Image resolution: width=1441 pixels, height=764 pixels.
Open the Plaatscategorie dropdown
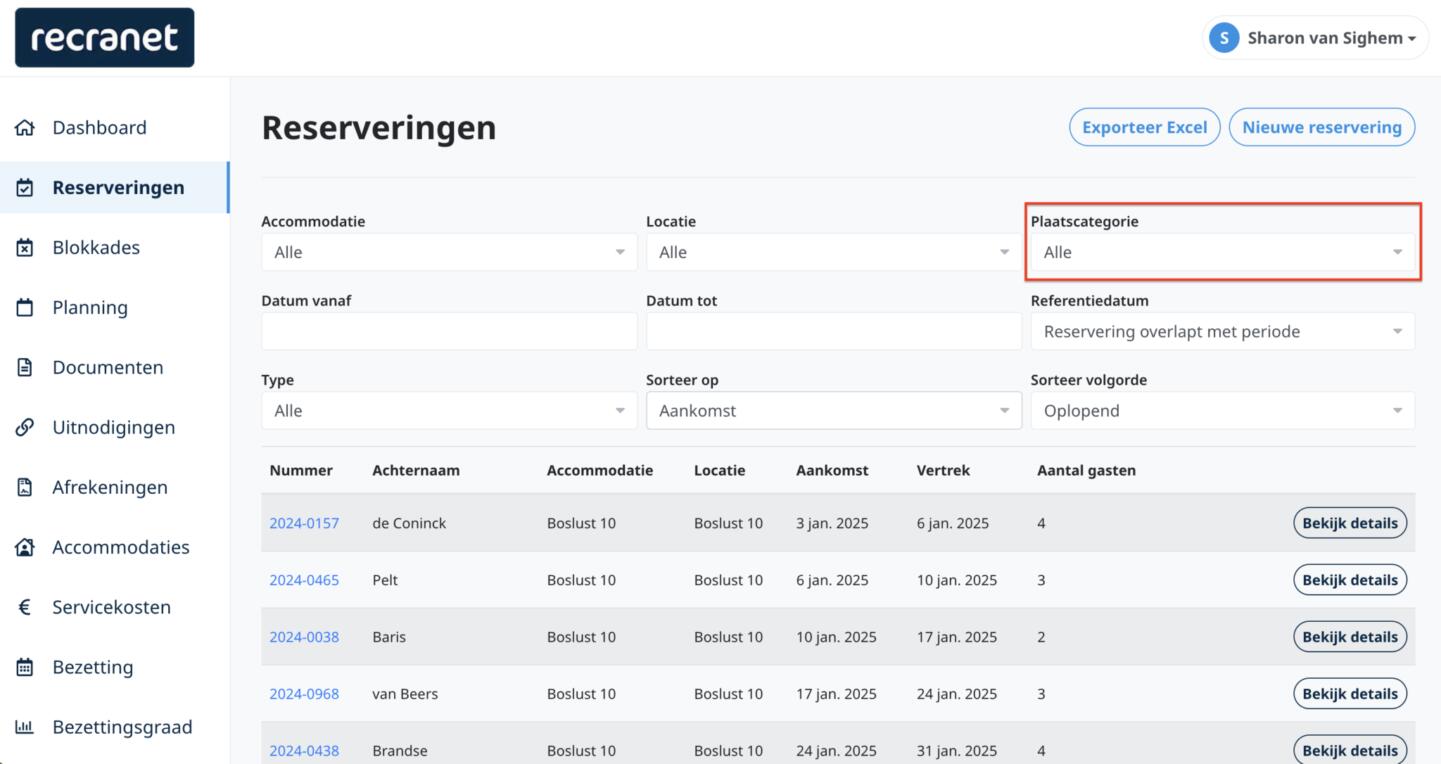click(1222, 253)
